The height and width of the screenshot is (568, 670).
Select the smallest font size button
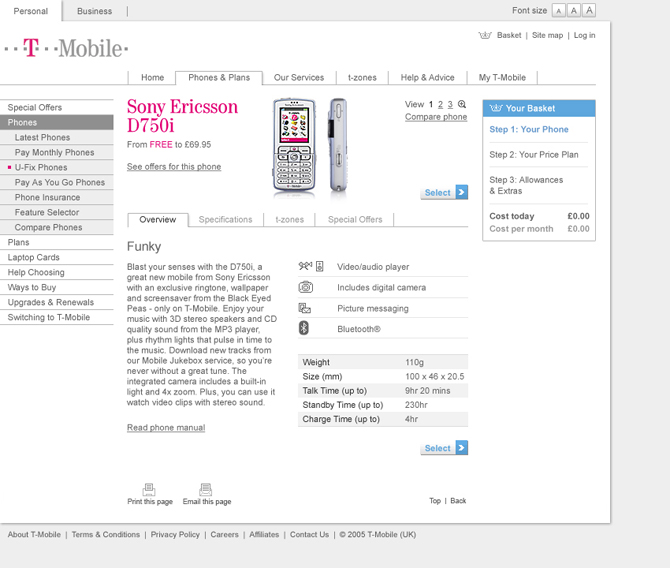pos(559,11)
